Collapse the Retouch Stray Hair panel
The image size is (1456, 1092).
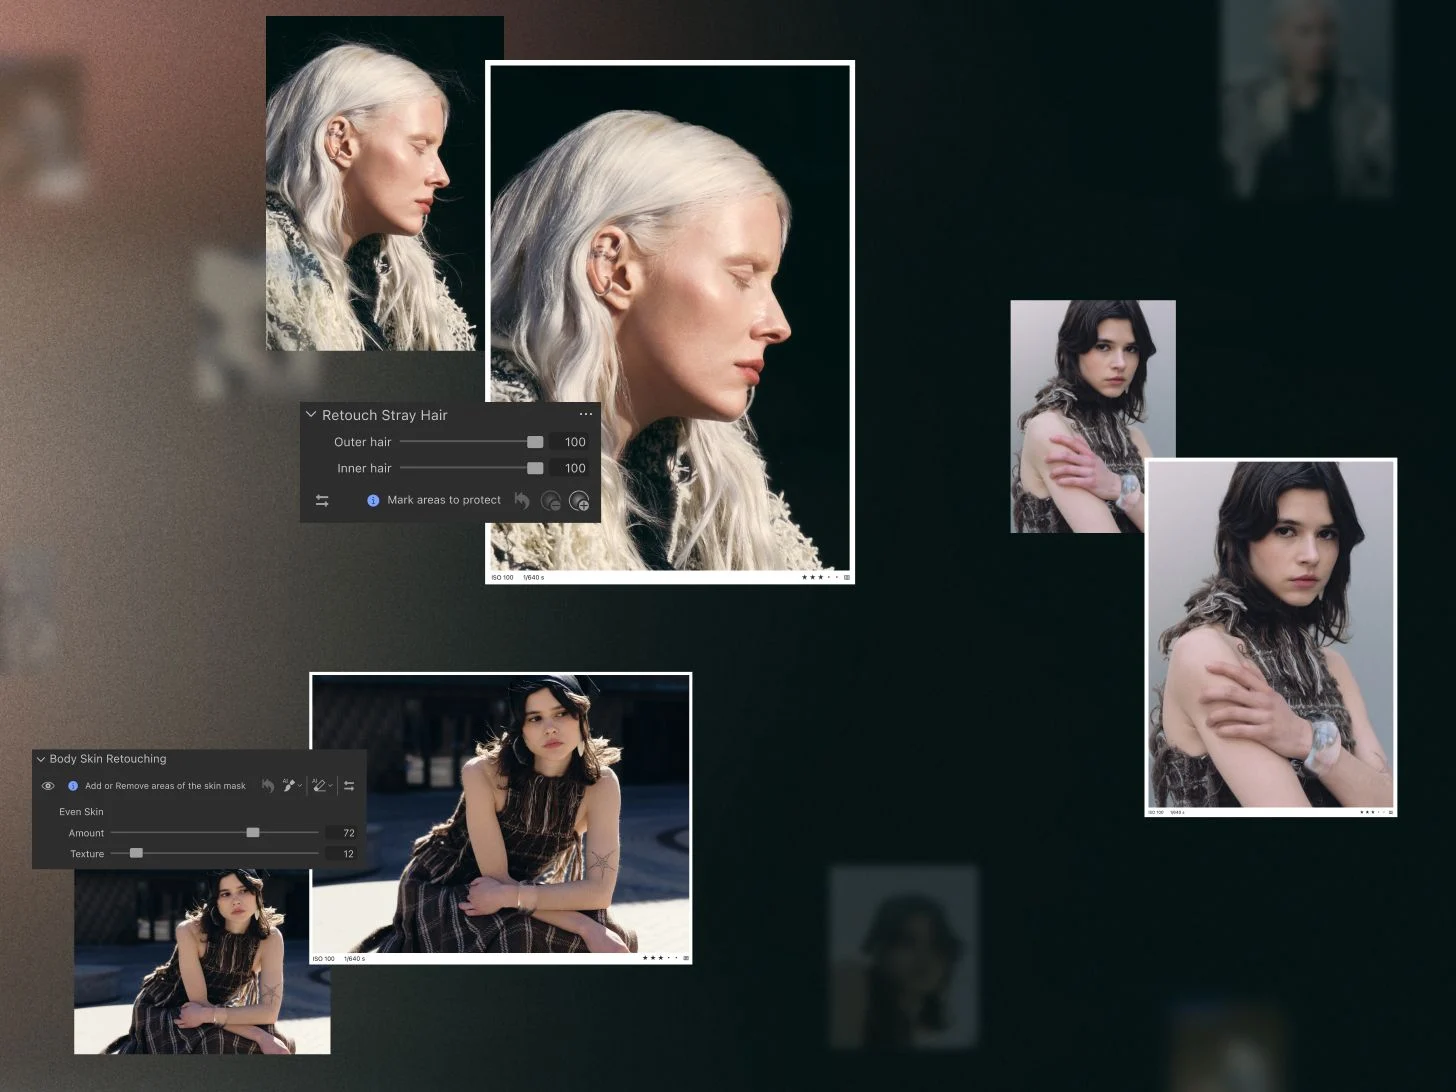pyautogui.click(x=311, y=414)
